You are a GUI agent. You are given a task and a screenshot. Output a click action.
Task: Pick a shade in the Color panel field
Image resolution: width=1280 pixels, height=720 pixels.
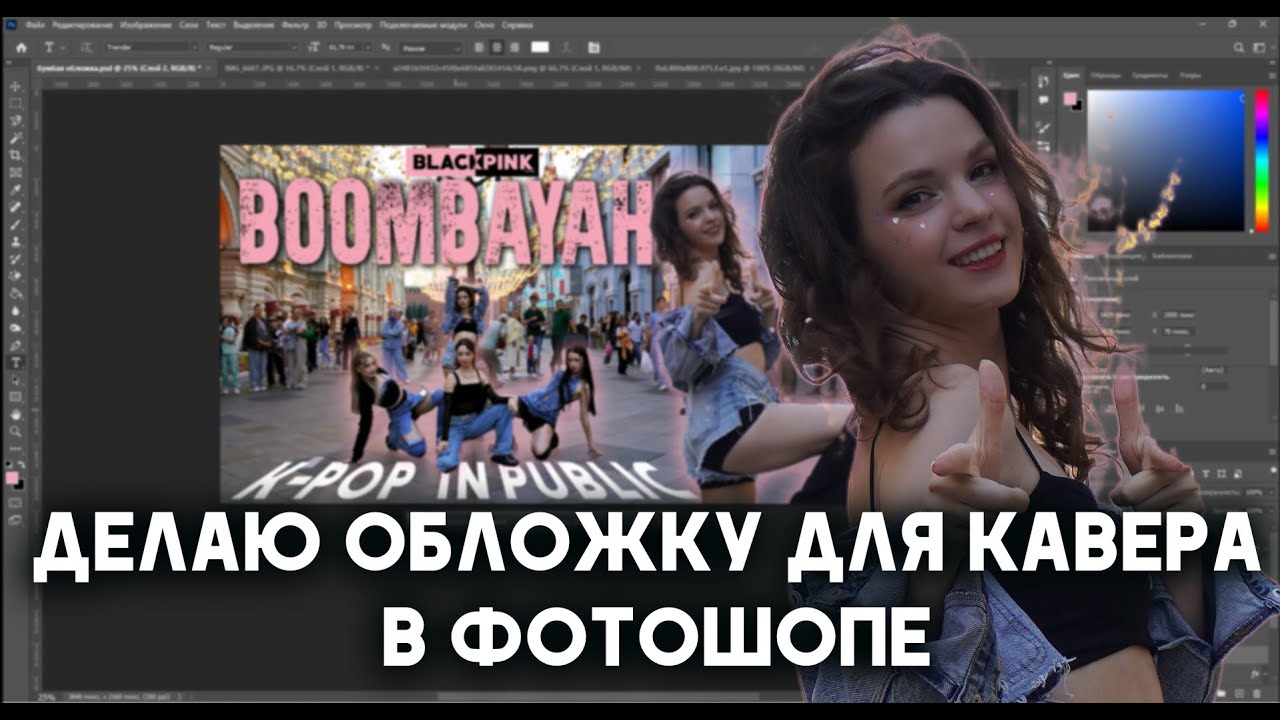1166,160
